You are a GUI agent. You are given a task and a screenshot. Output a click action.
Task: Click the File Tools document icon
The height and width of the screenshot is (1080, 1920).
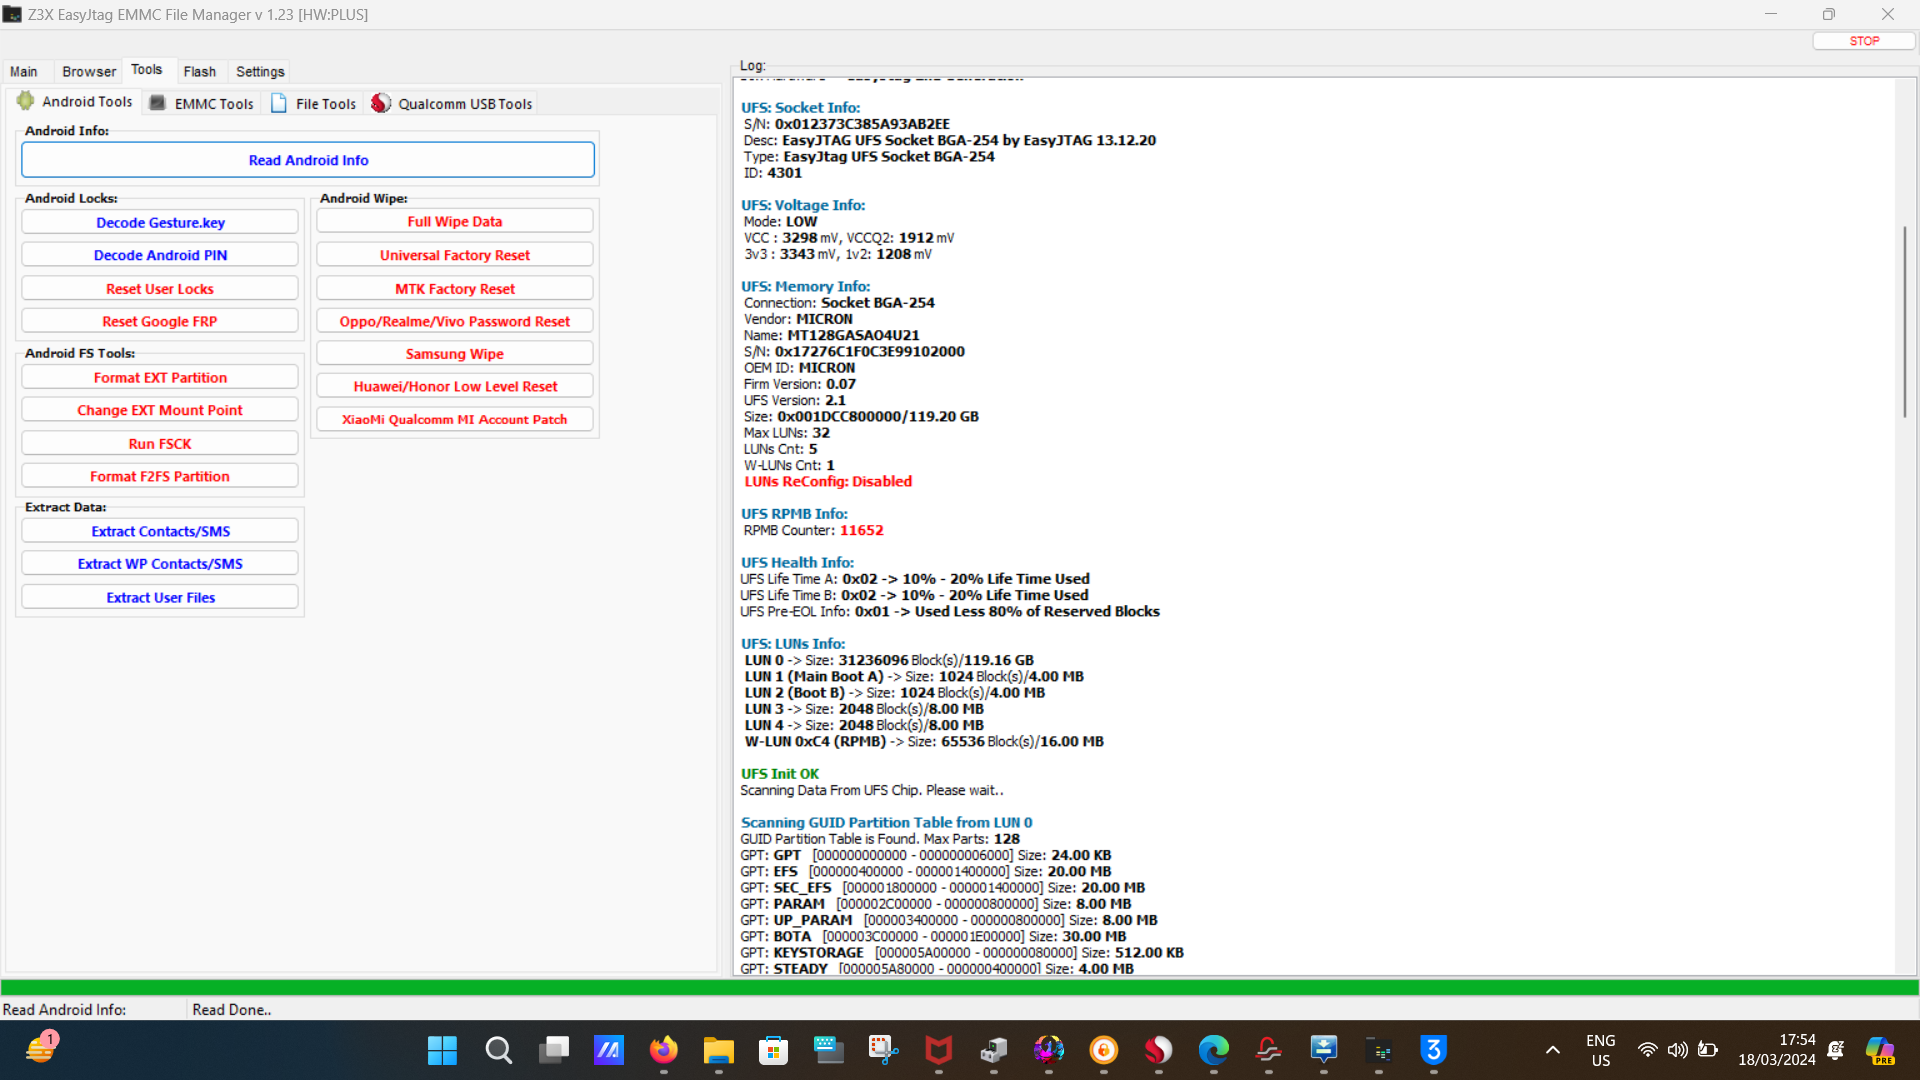[279, 103]
